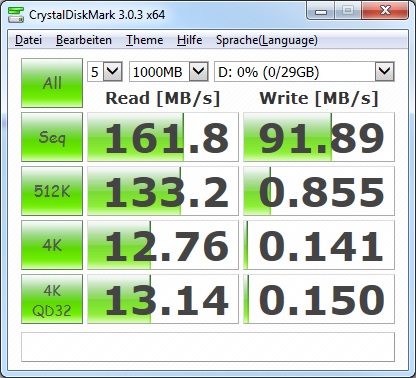The height and width of the screenshot is (378, 416).
Task: Minimize the CrystalDiskMark window
Action: click(x=321, y=12)
